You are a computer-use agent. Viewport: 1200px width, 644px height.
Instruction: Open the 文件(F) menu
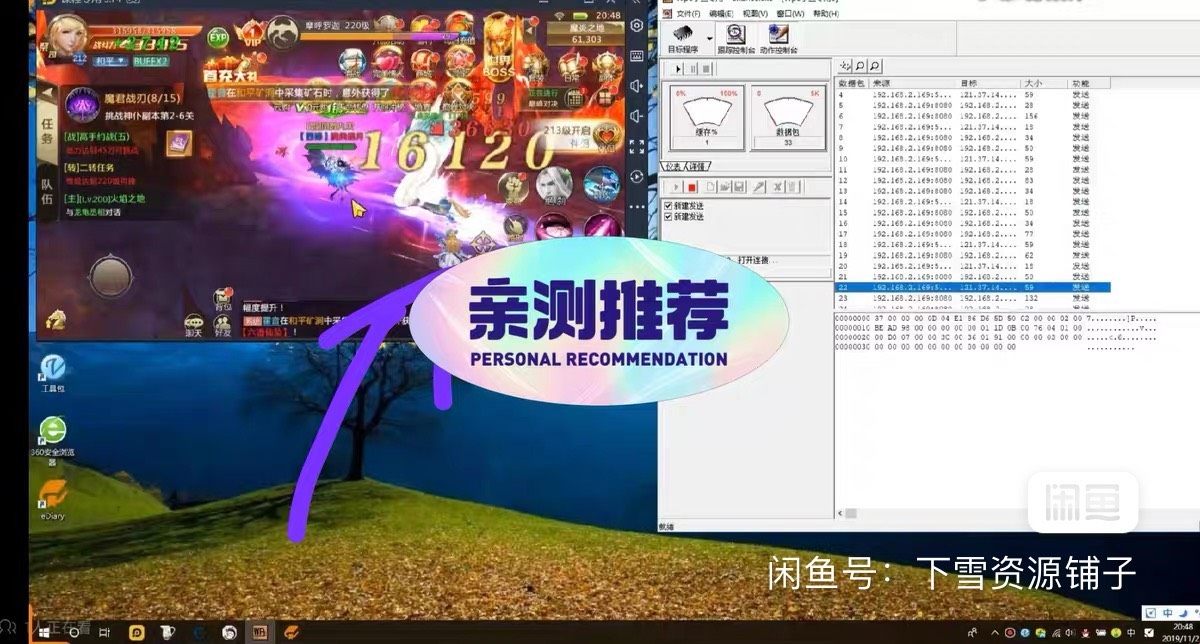point(688,14)
